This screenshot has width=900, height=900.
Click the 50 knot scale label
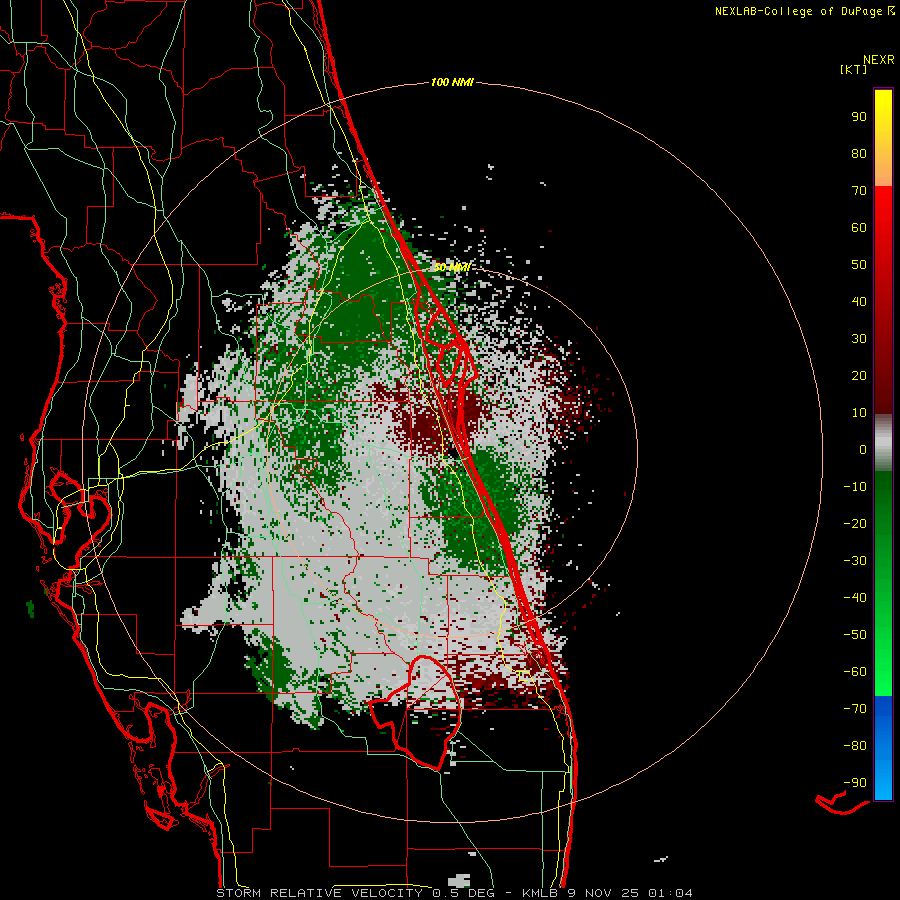point(859,265)
